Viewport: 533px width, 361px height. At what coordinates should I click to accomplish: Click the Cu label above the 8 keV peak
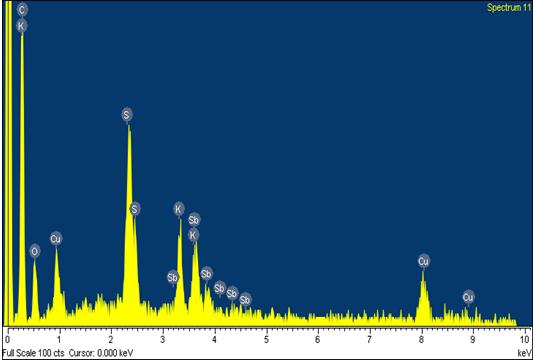(424, 261)
